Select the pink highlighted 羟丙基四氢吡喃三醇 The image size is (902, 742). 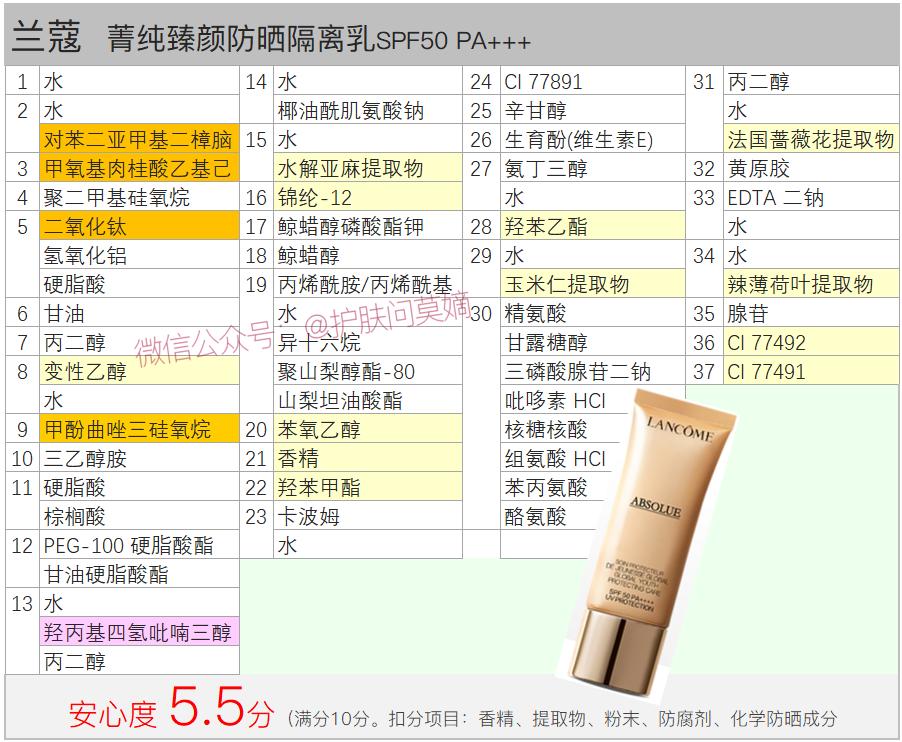(139, 632)
